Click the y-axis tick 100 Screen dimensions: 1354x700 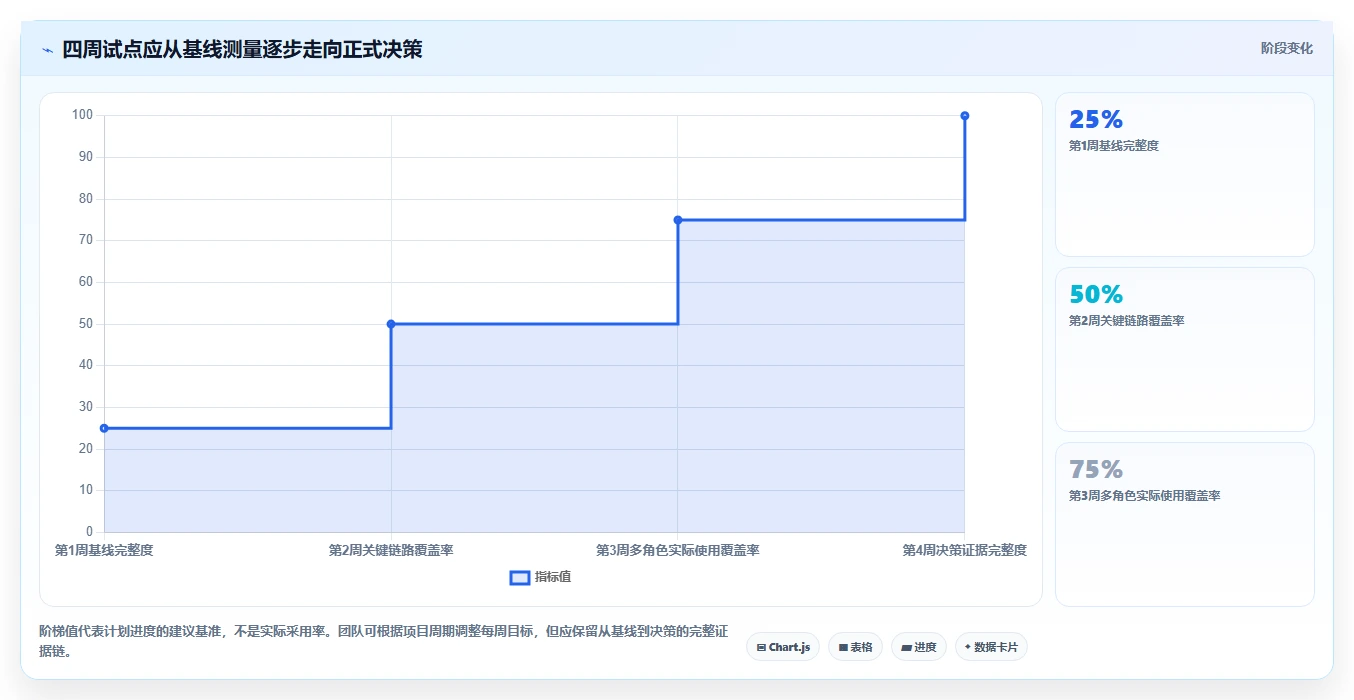82,115
